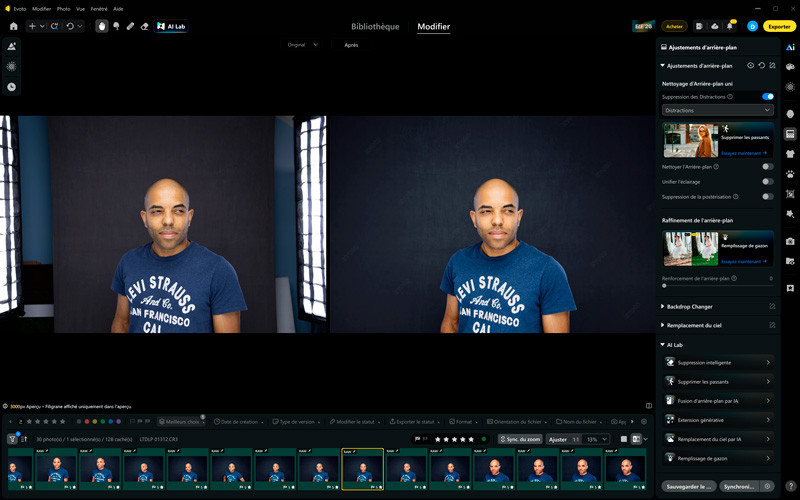Open Suppression intelligente in AI Lab
Viewport: 800px width, 500px height.
click(718, 363)
